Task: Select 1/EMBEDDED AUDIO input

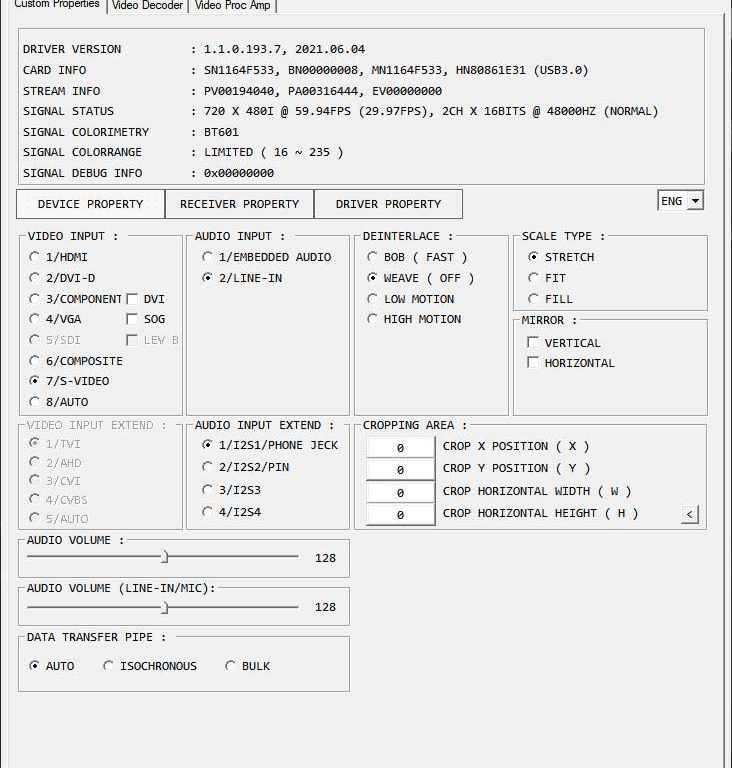Action: pyautogui.click(x=208, y=257)
